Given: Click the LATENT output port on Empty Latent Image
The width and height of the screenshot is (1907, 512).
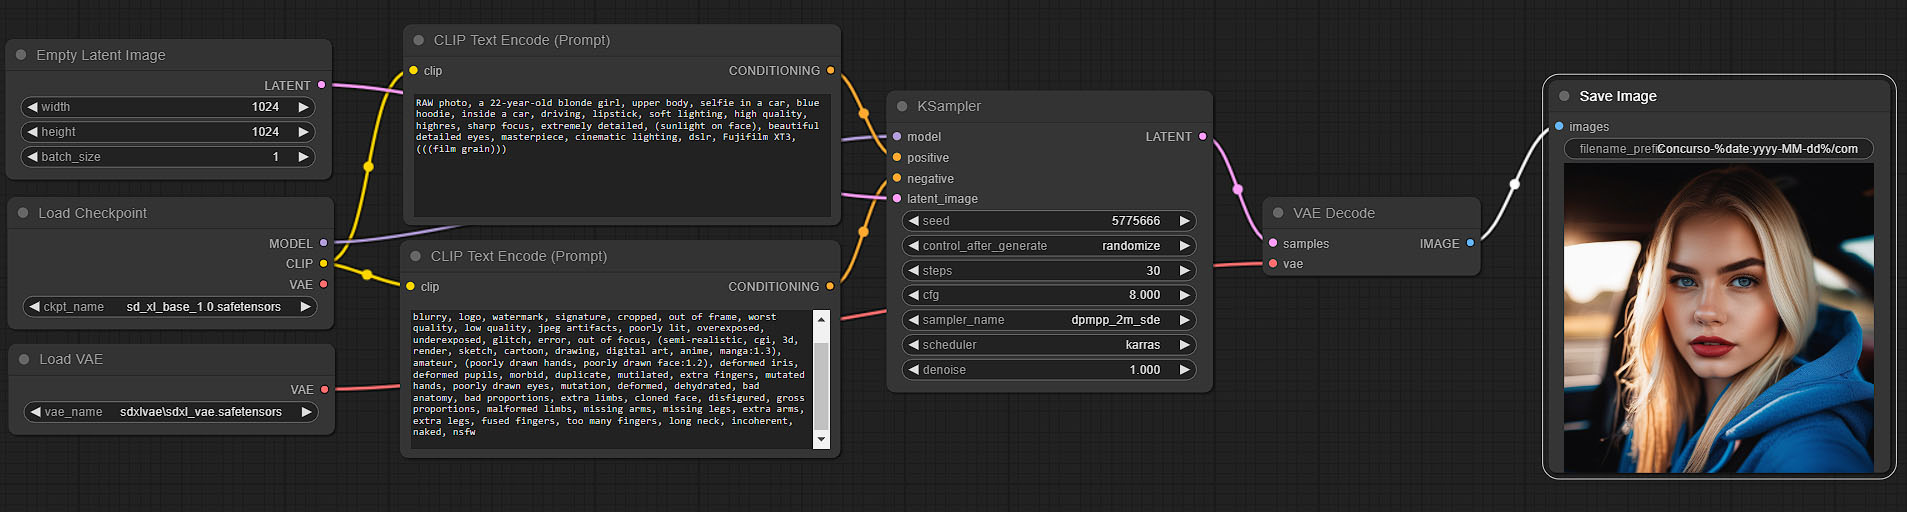Looking at the screenshot, I should tap(321, 85).
